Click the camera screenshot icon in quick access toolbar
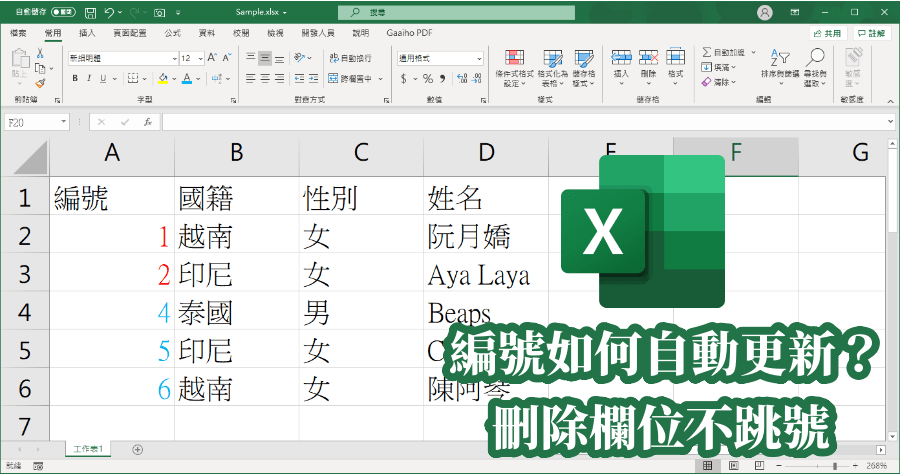 tap(160, 12)
